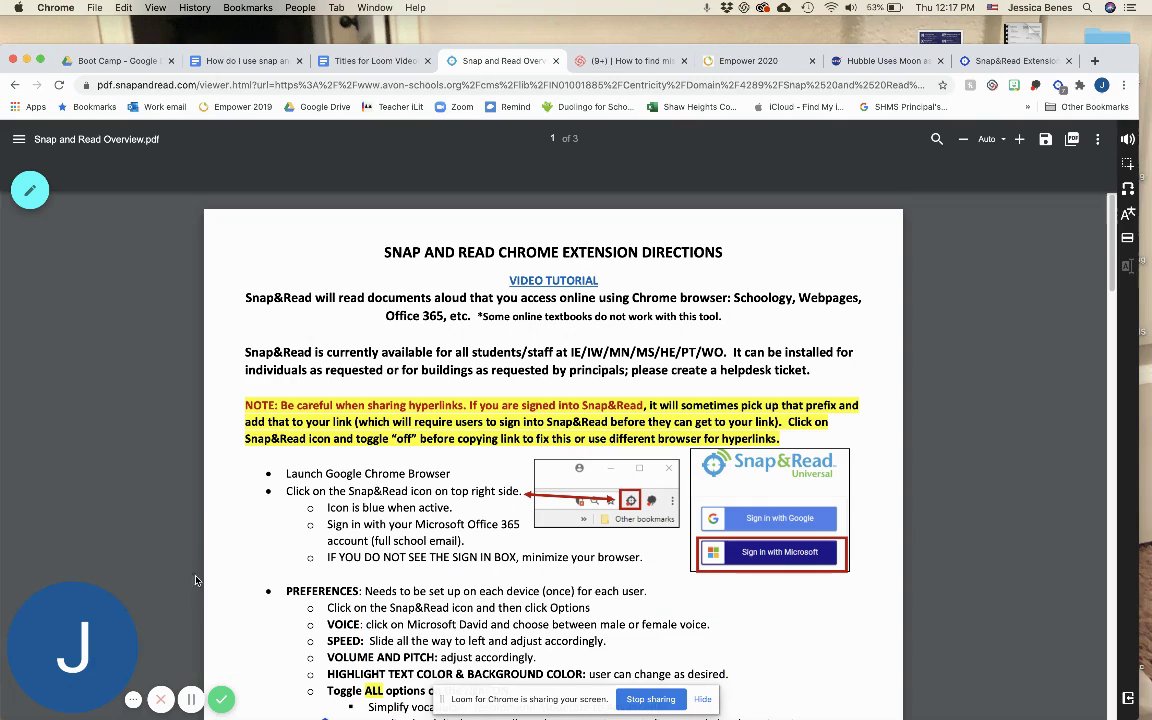Open the Bookmarks menu in menu bar

(248, 7)
